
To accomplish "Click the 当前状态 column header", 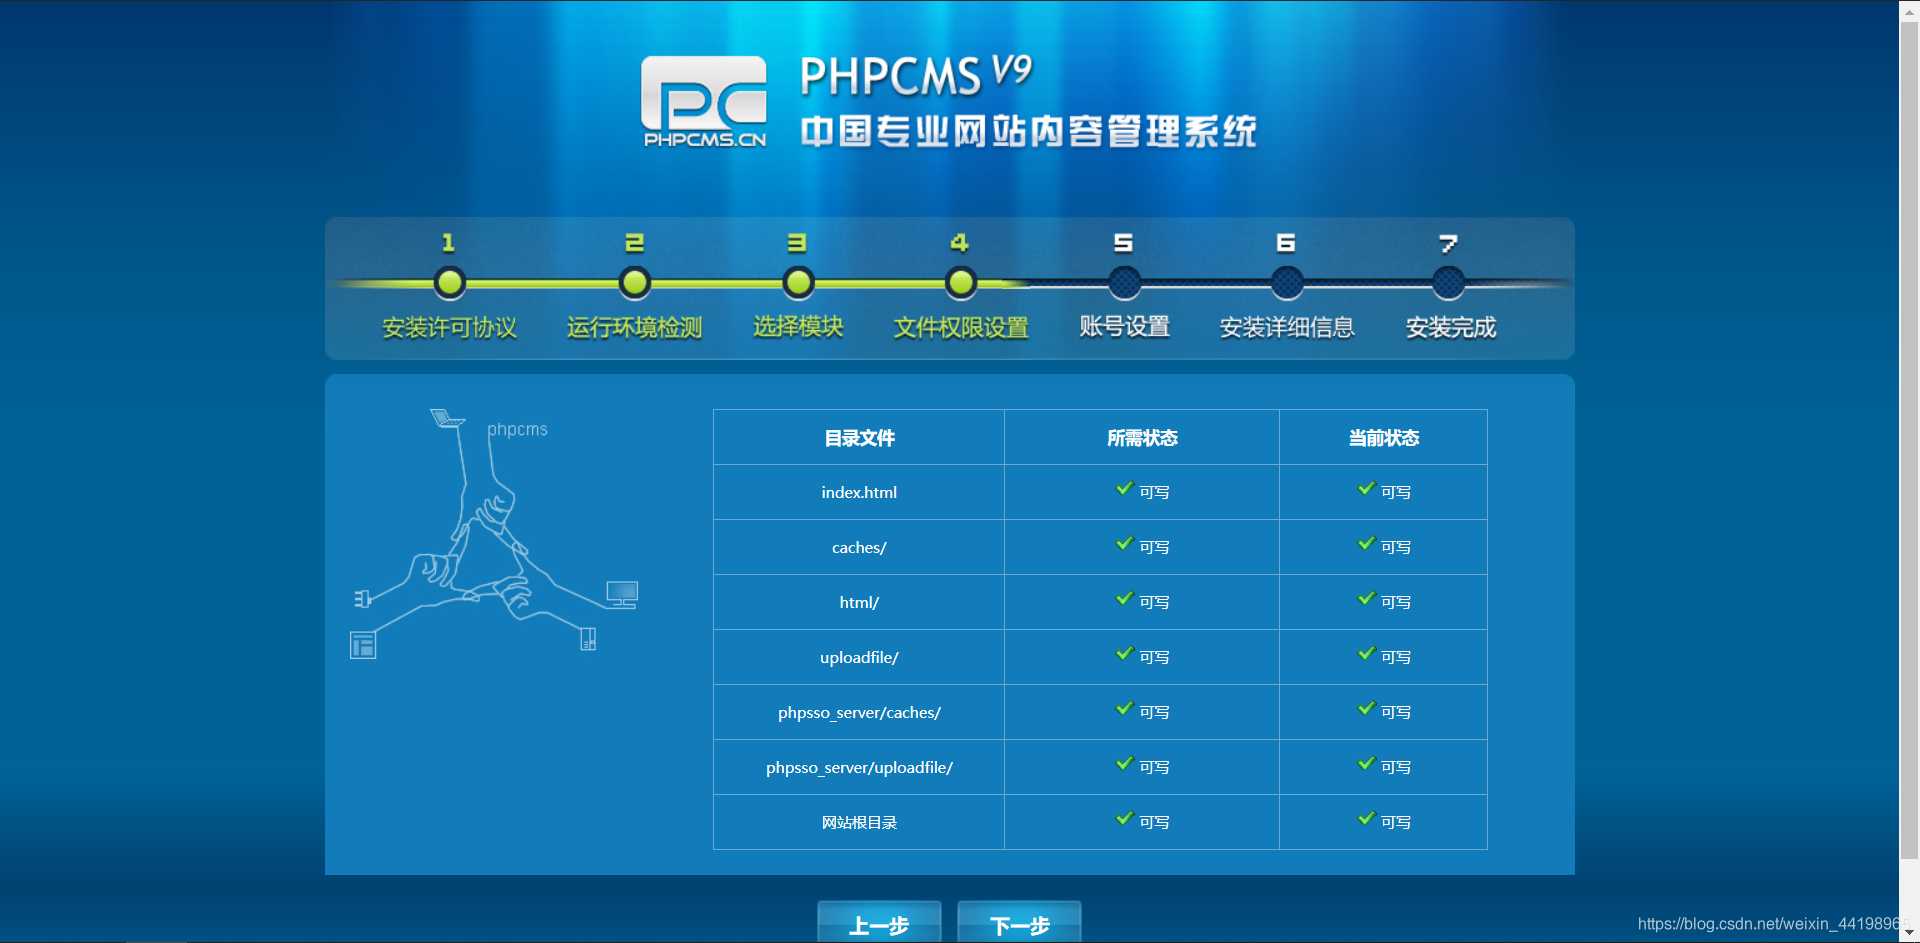I will pos(1383,438).
